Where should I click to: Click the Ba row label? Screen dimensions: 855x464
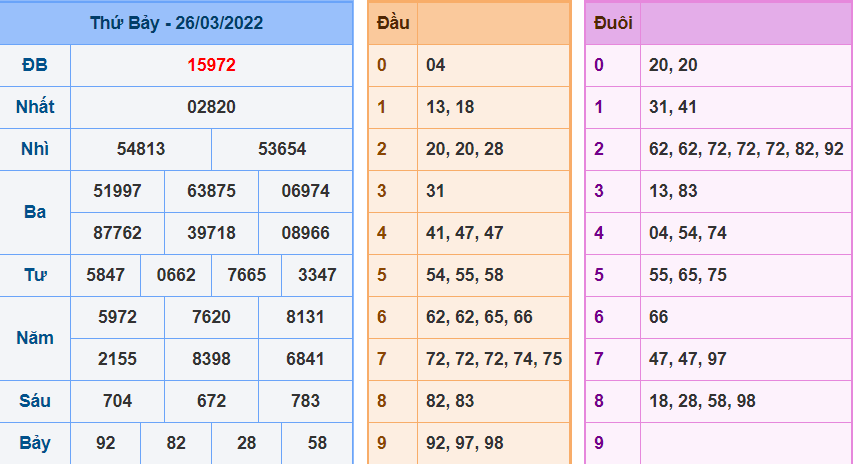(x=35, y=212)
